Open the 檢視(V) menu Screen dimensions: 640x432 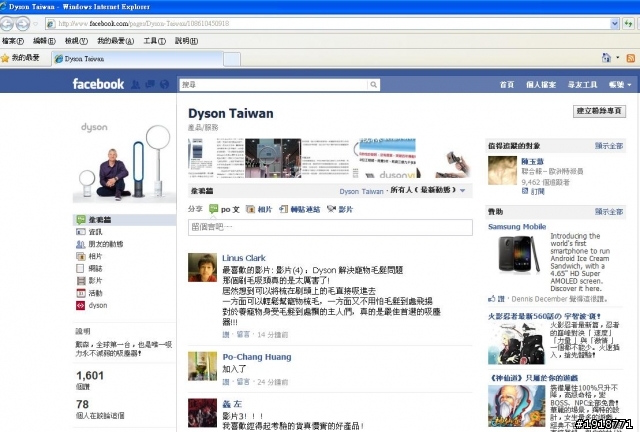76,41
